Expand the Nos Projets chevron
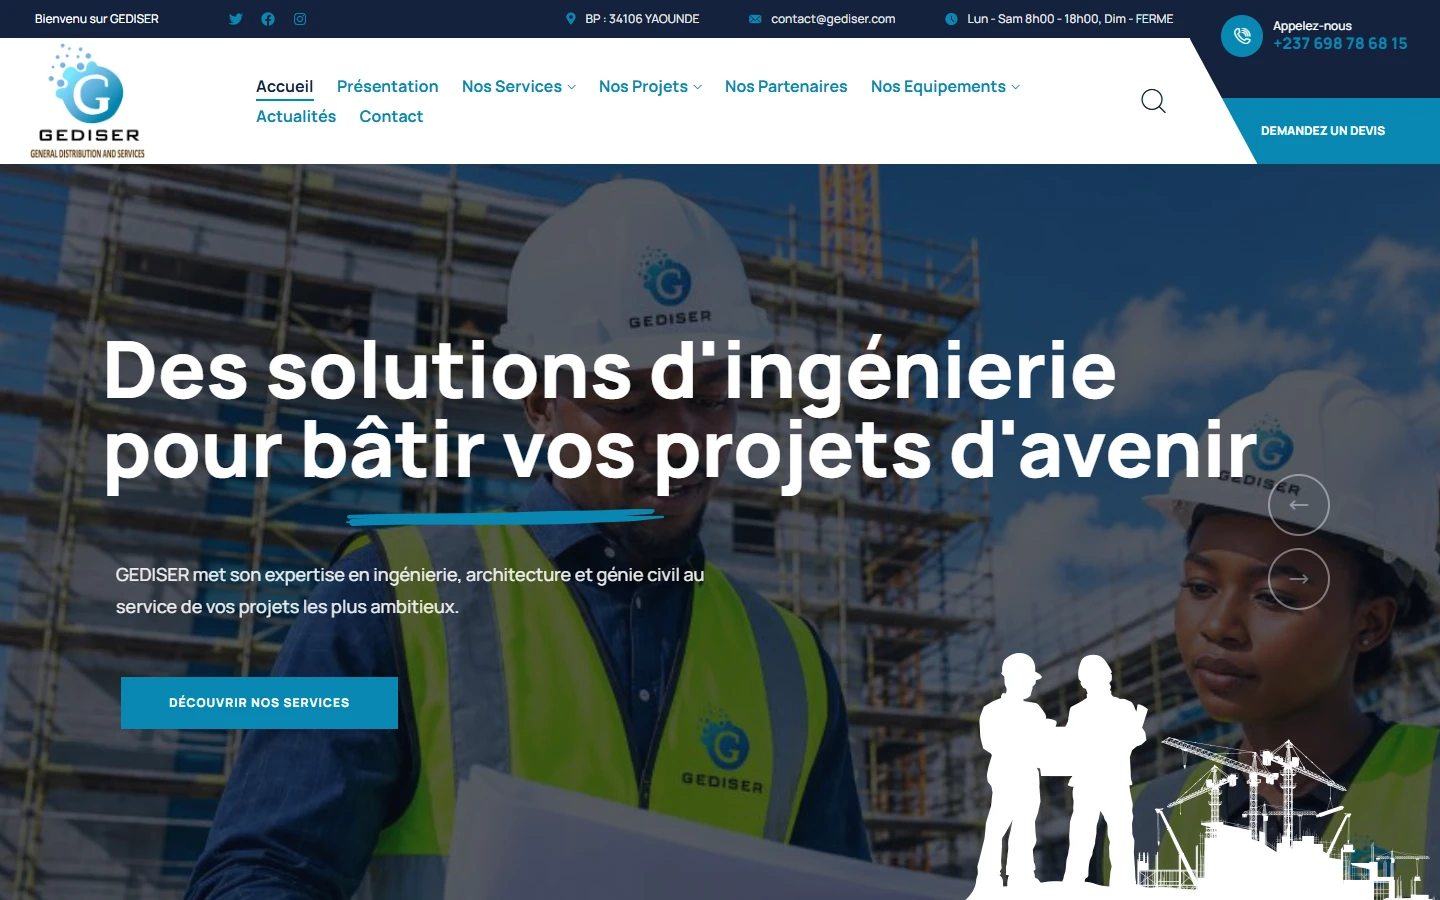This screenshot has width=1440, height=900. coord(698,87)
